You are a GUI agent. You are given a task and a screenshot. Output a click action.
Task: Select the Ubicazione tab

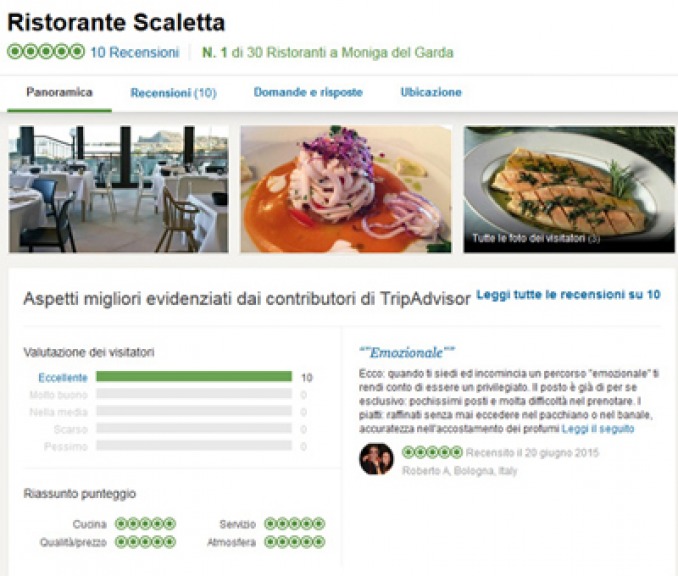(431, 92)
